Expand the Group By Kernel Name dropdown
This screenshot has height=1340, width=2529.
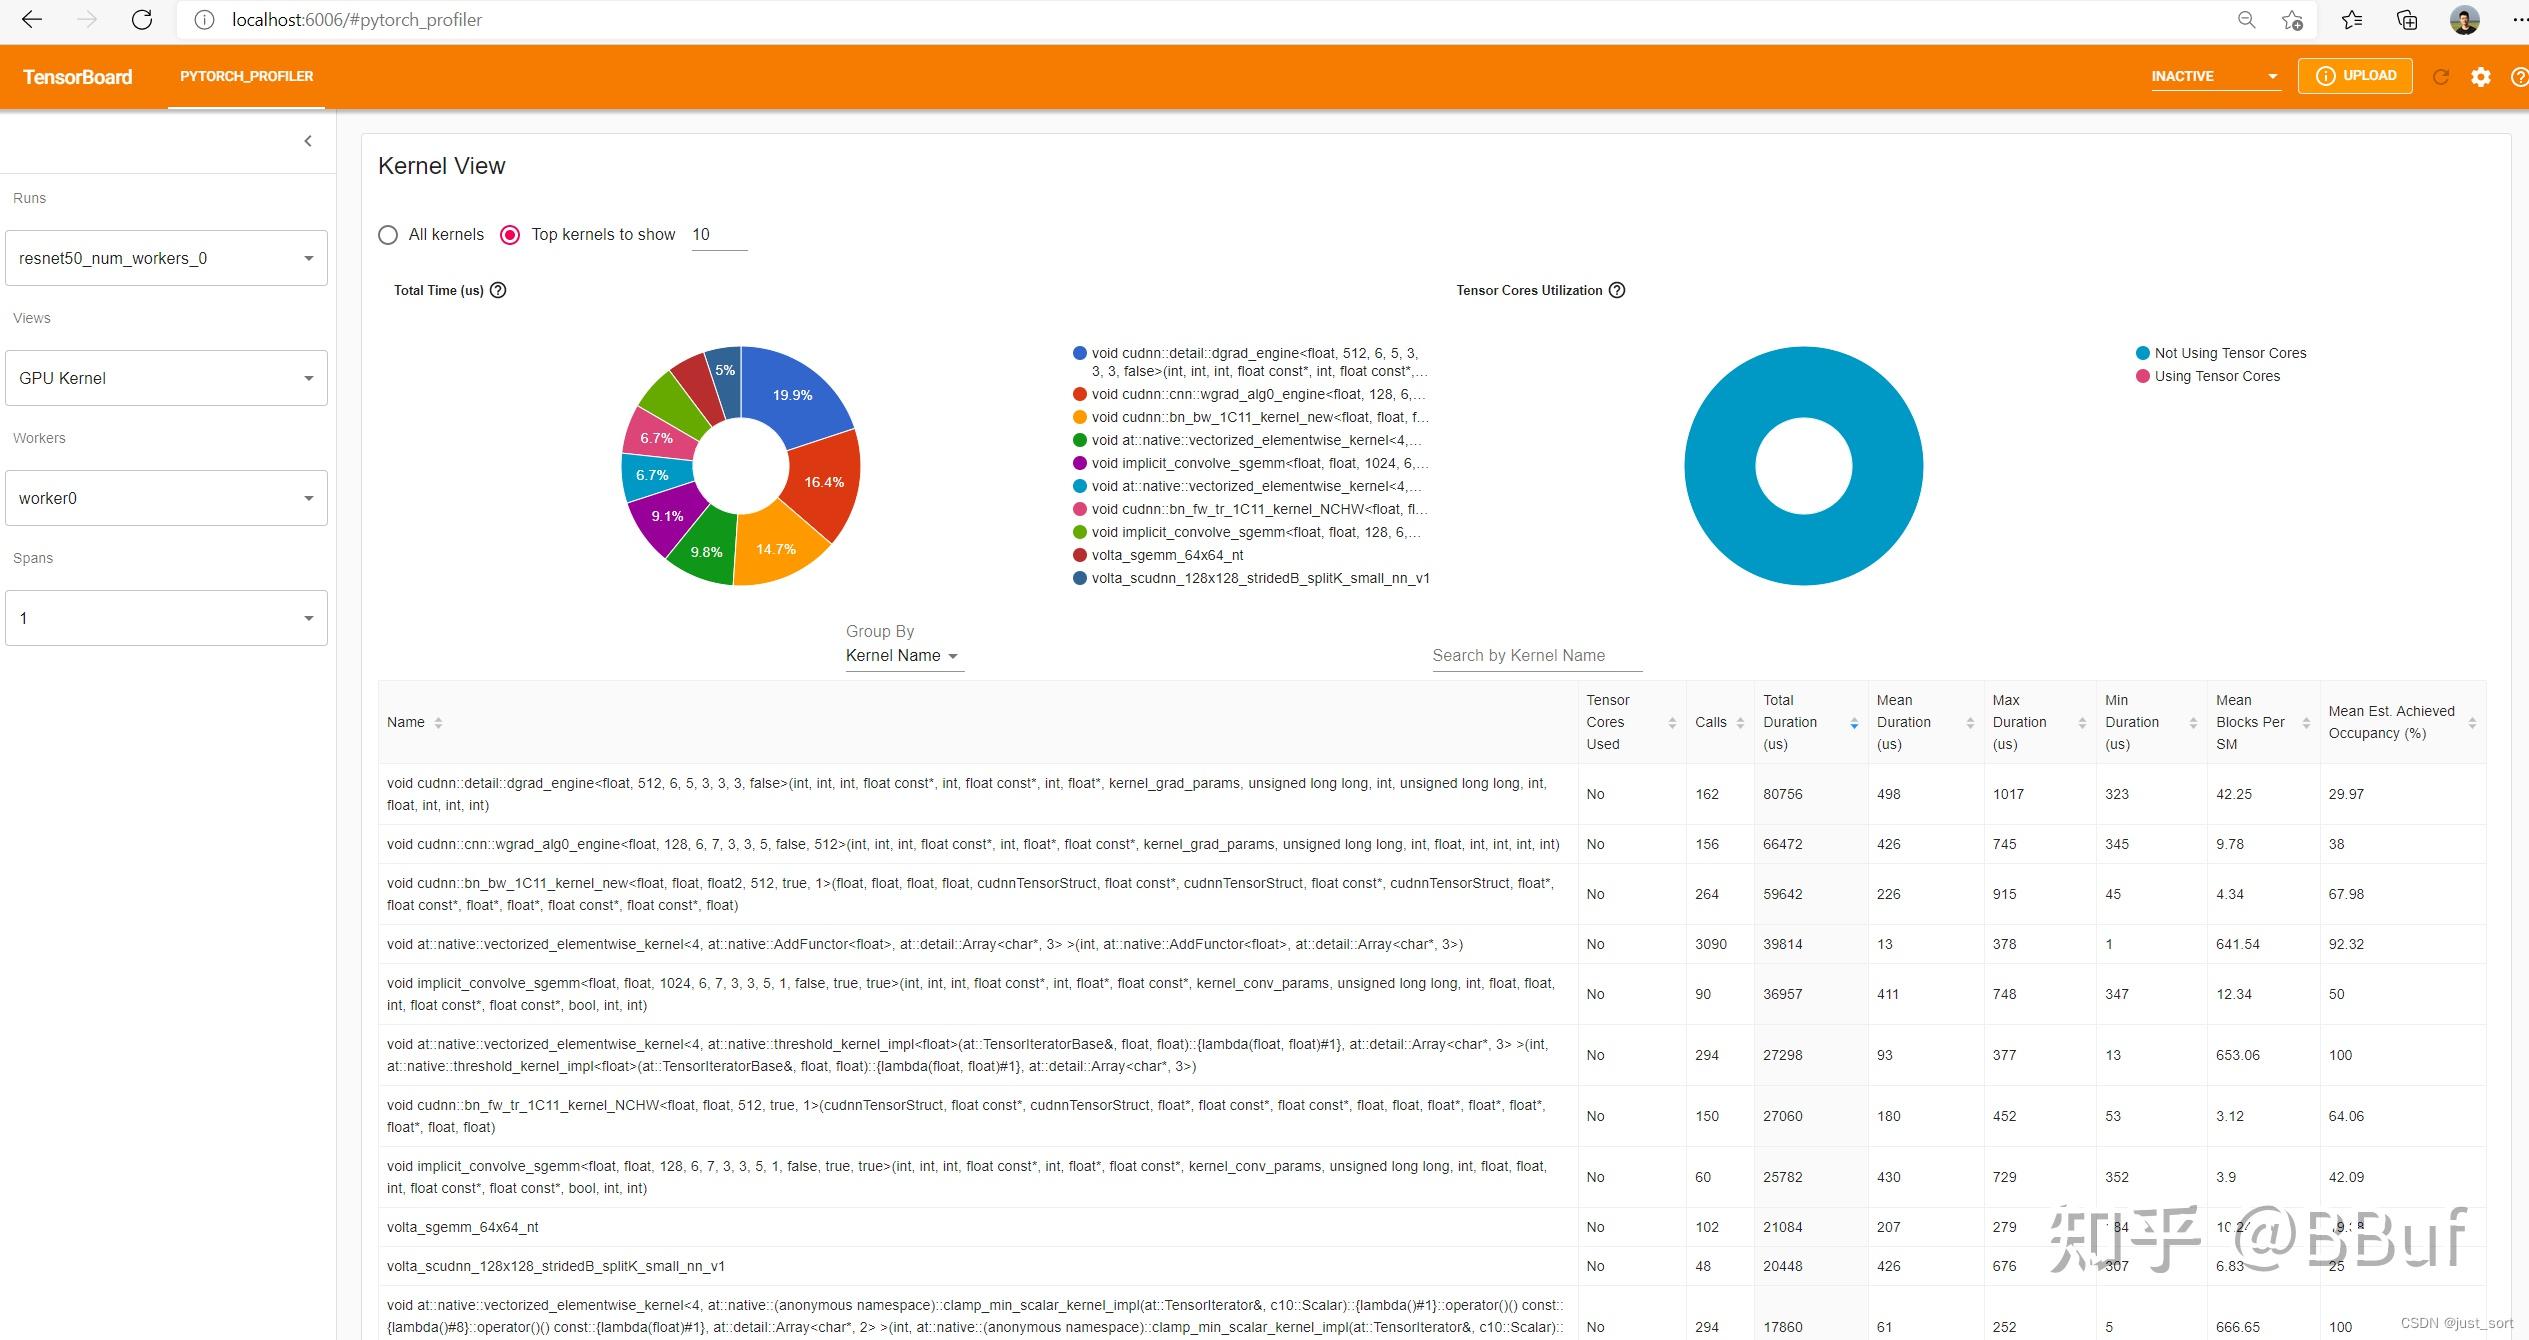tap(903, 656)
